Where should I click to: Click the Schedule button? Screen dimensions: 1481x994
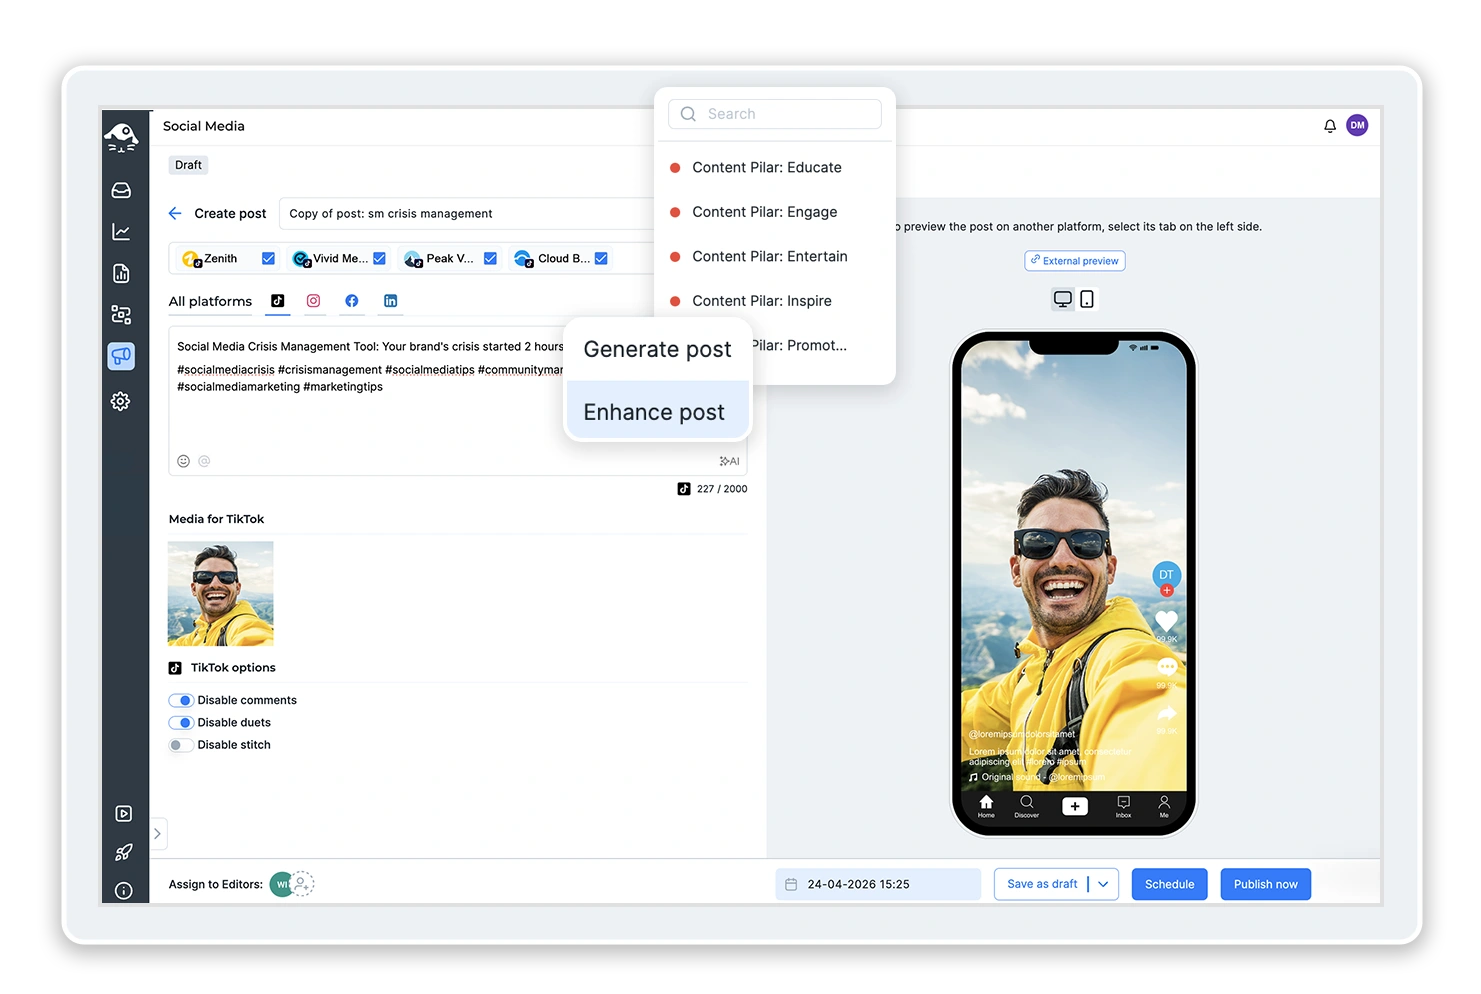[x=1169, y=884]
